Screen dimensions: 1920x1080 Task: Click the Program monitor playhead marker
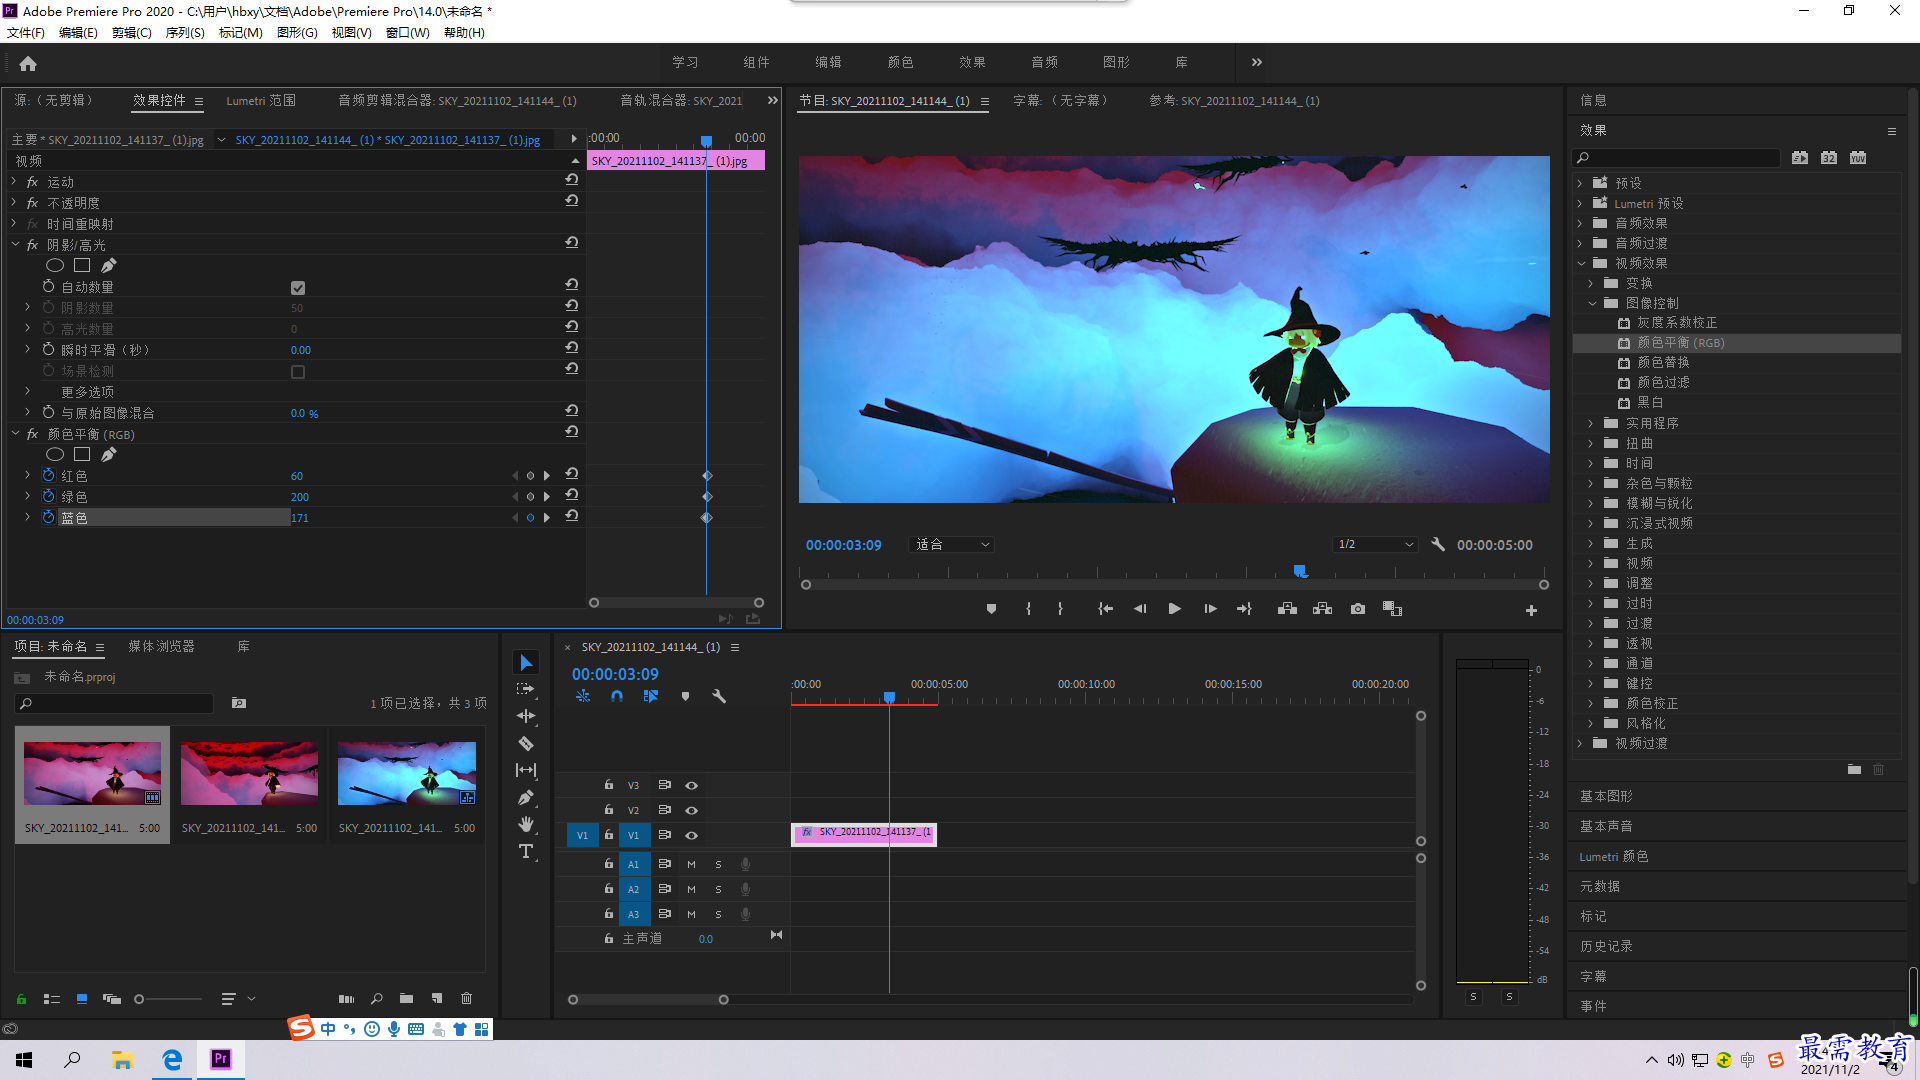[x=1300, y=571]
